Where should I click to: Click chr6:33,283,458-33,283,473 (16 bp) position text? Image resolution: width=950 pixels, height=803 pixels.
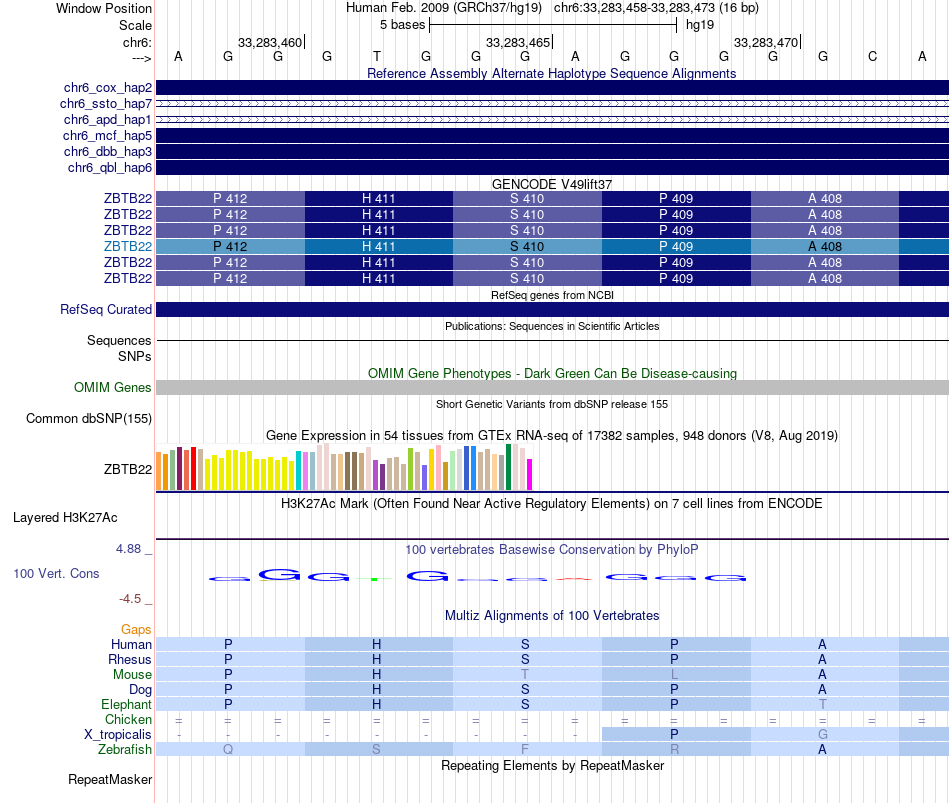pos(656,8)
